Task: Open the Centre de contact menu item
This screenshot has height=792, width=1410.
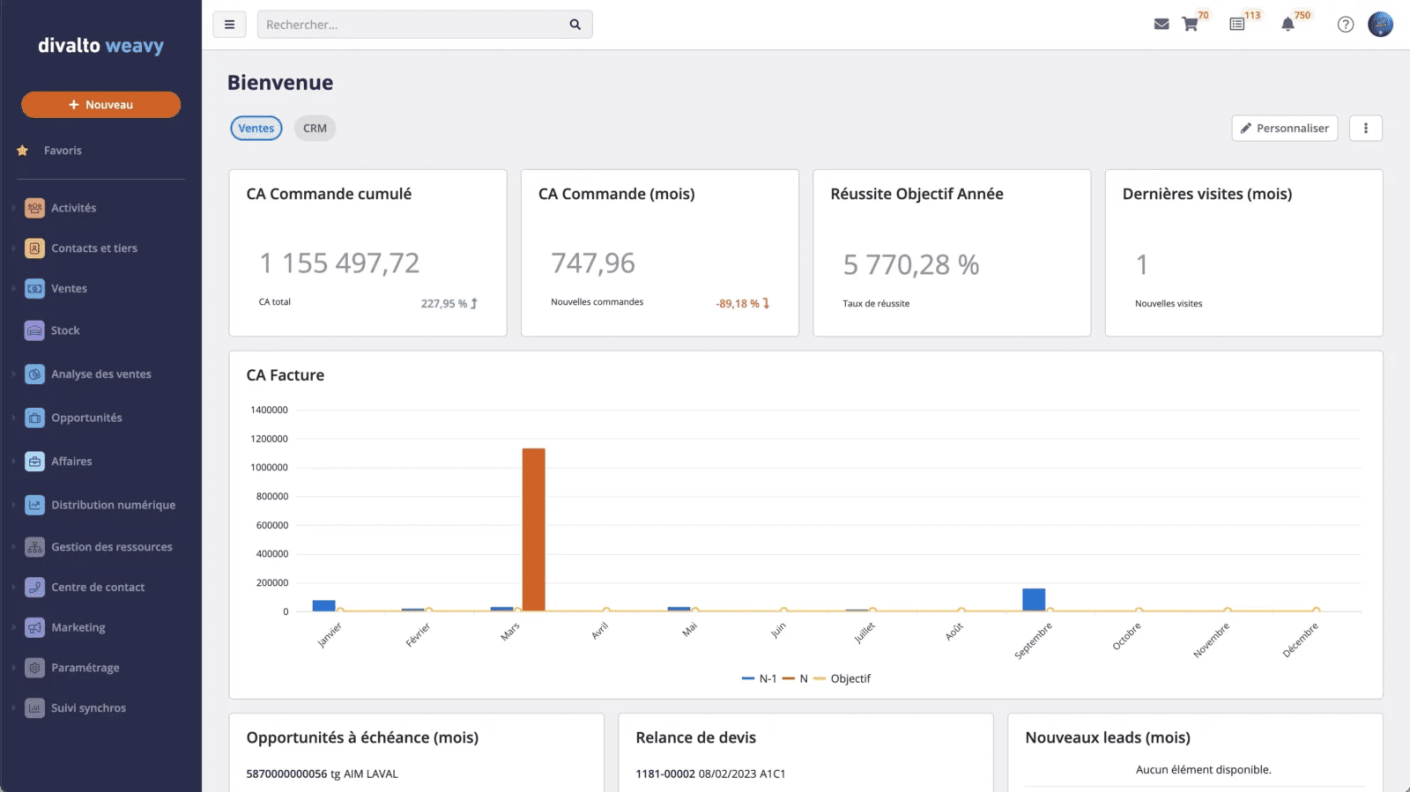Action: pyautogui.click(x=98, y=587)
